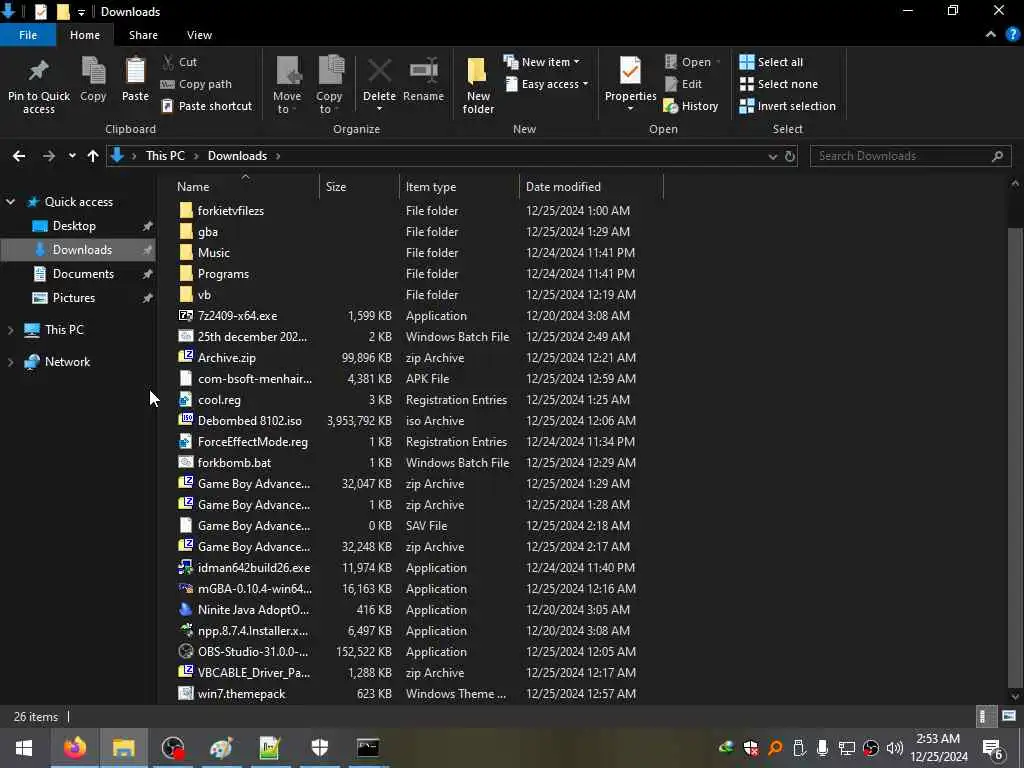
Task: Open the Help question mark icon
Action: click(x=1013, y=35)
